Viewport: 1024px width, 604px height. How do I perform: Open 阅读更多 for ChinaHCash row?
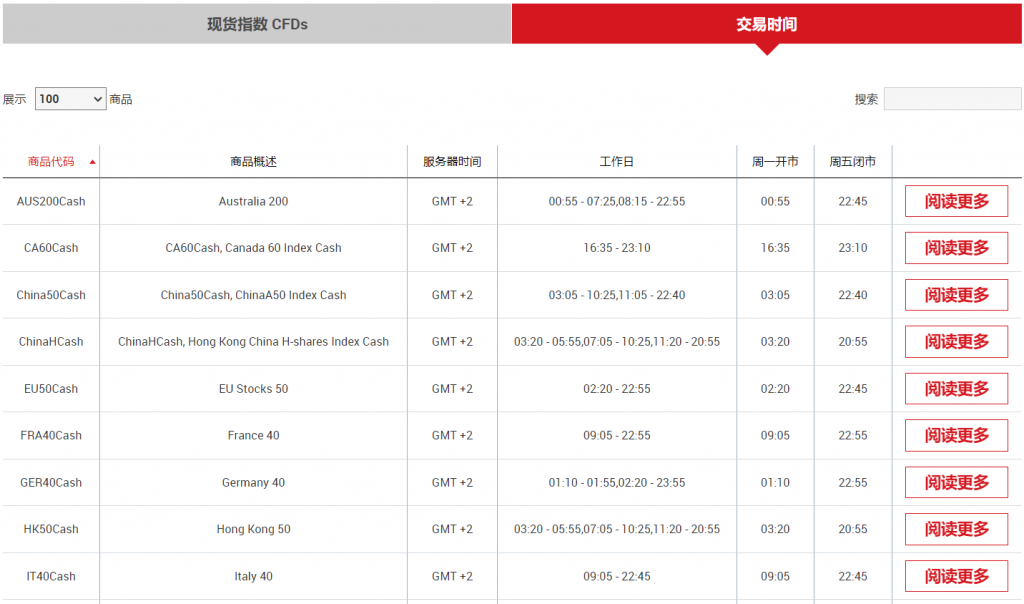[956, 342]
